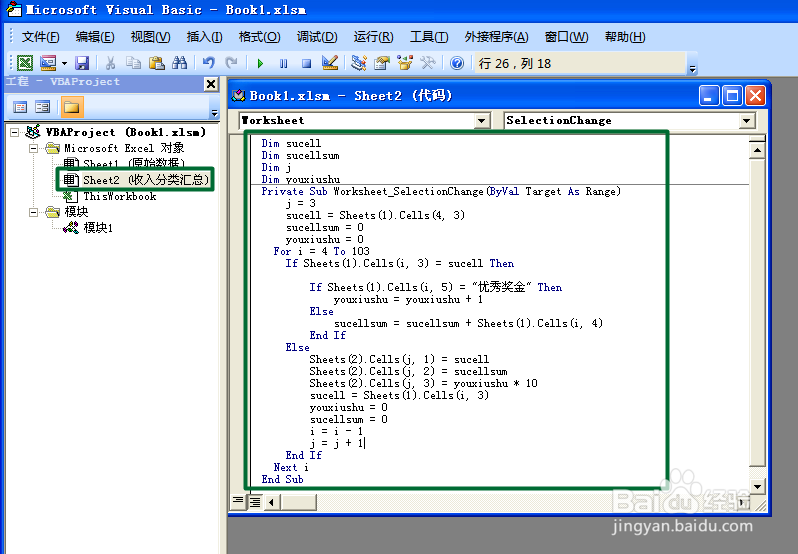The width and height of the screenshot is (798, 554).
Task: Open 视图(V) menu
Action: 150,37
